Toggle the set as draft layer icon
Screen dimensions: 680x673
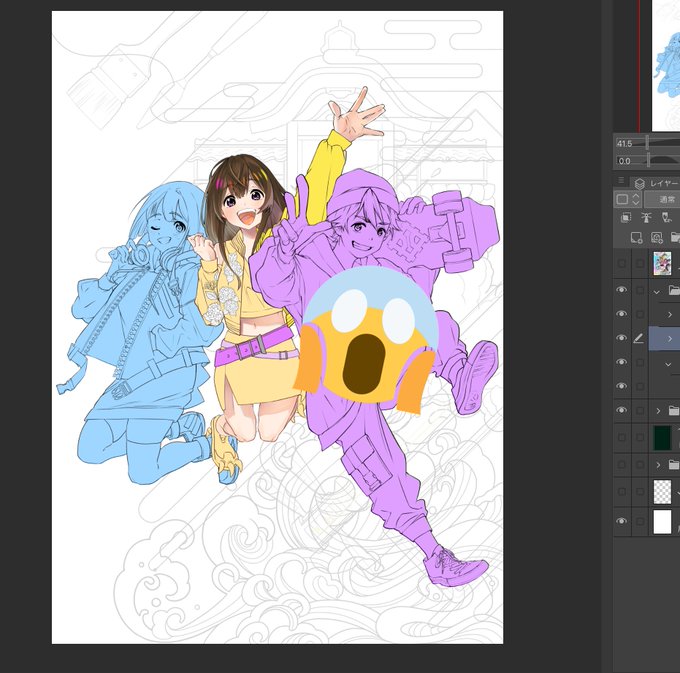(x=667, y=217)
